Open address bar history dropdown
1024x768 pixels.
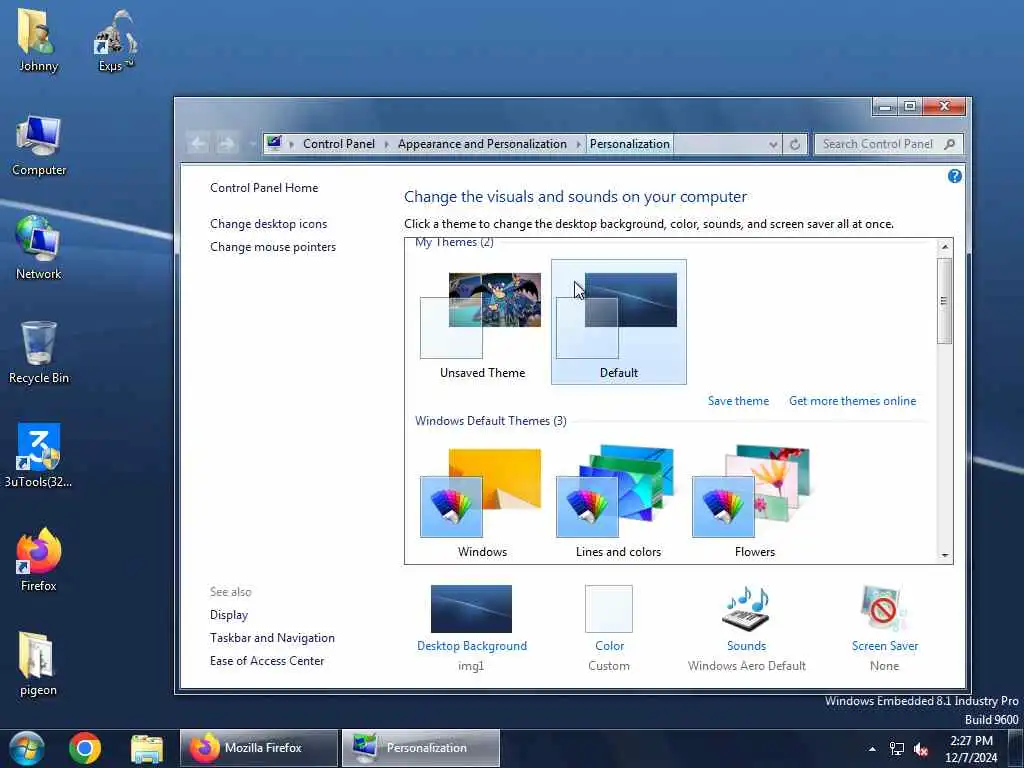(773, 144)
